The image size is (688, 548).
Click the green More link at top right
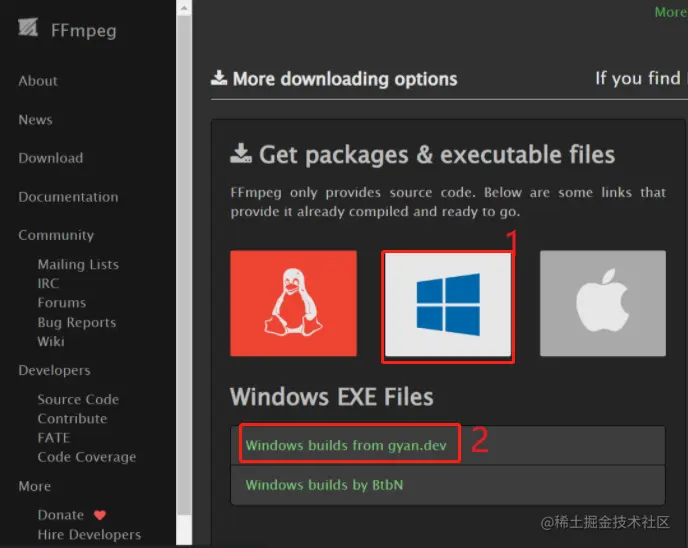(670, 12)
